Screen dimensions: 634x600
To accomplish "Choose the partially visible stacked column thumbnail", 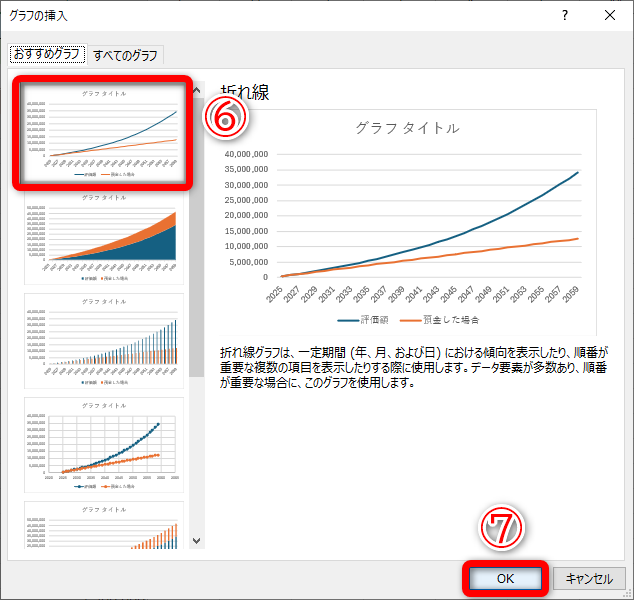I will [x=104, y=525].
